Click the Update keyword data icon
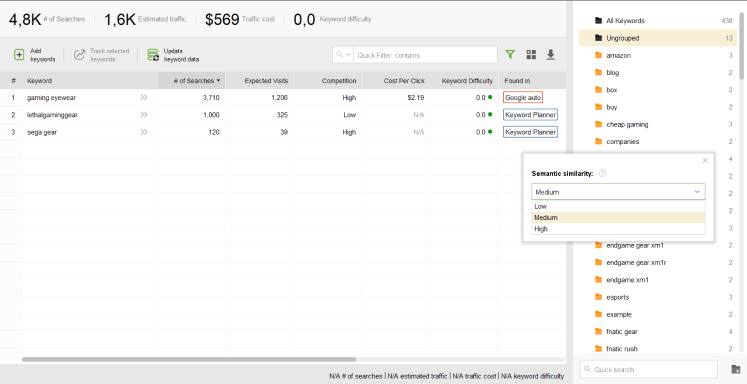Viewport: 747px width, 384px height. (x=153, y=55)
